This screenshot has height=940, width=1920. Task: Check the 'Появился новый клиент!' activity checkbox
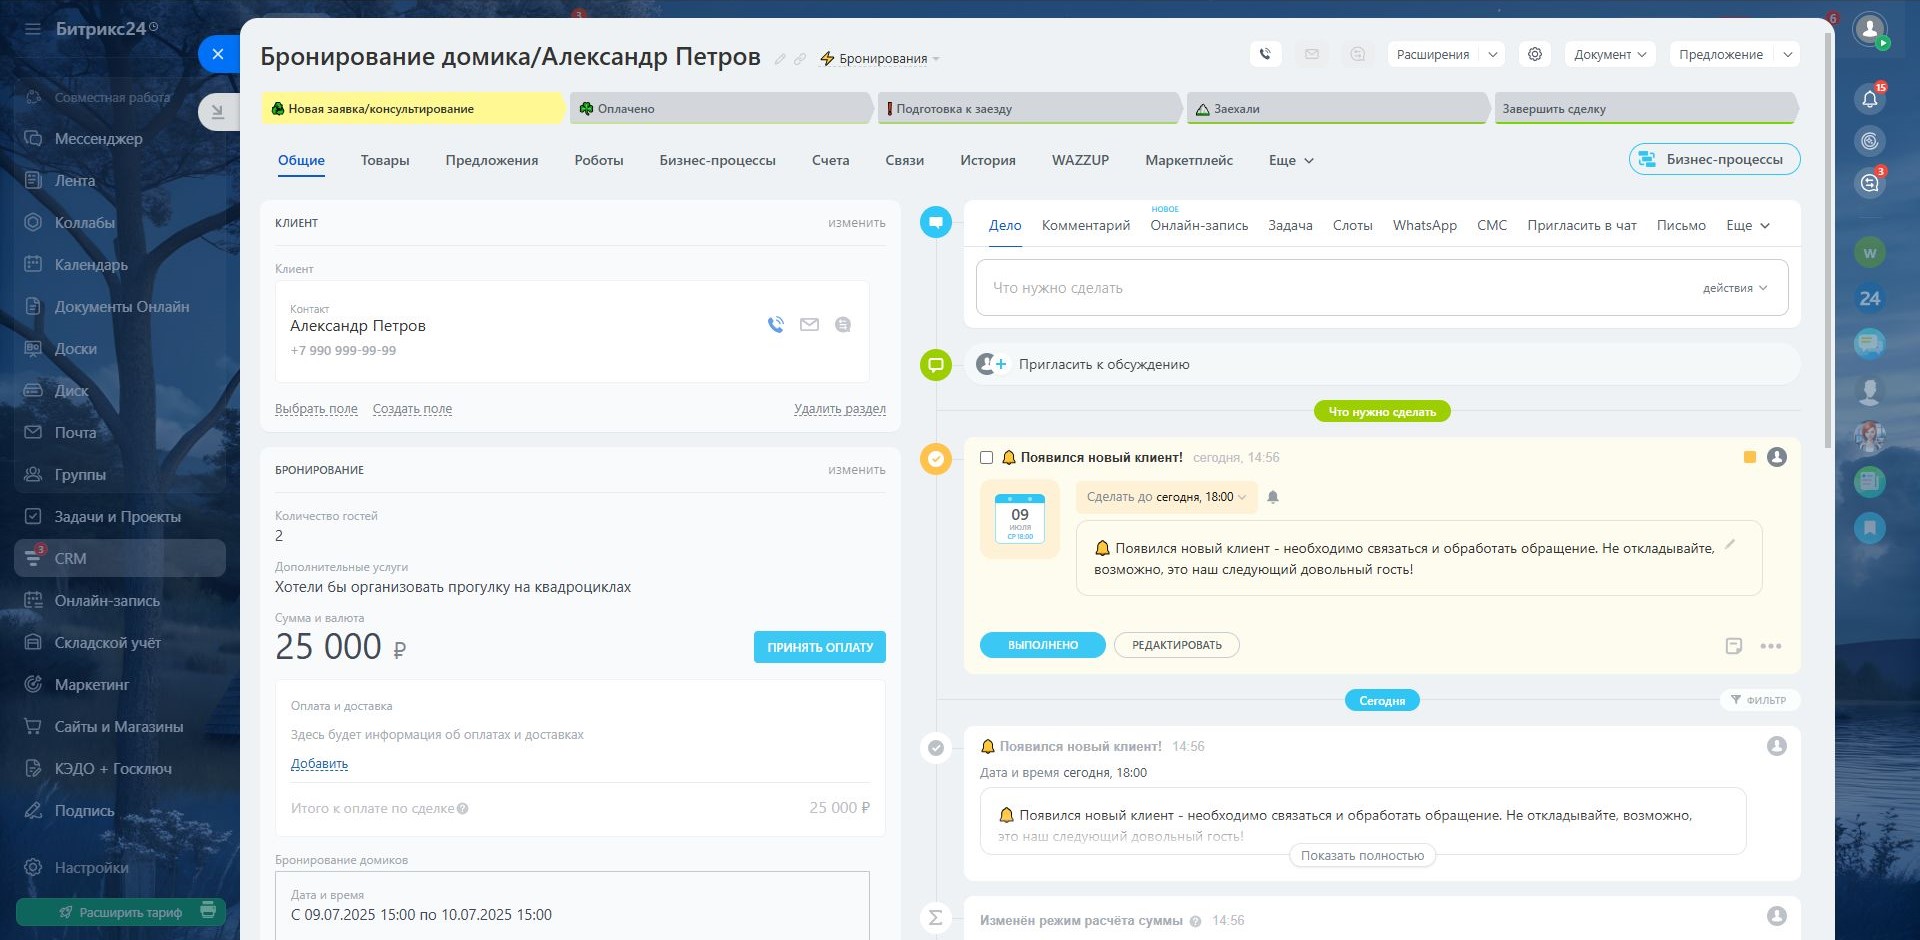[986, 457]
